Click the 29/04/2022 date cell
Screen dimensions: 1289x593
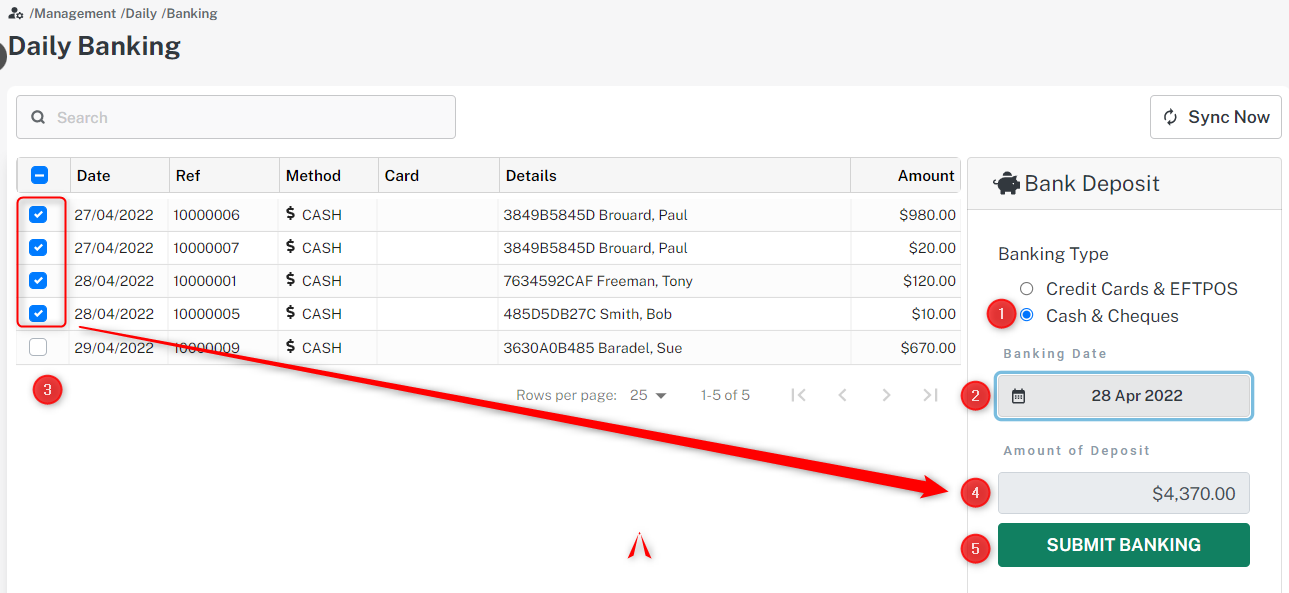[x=114, y=348]
